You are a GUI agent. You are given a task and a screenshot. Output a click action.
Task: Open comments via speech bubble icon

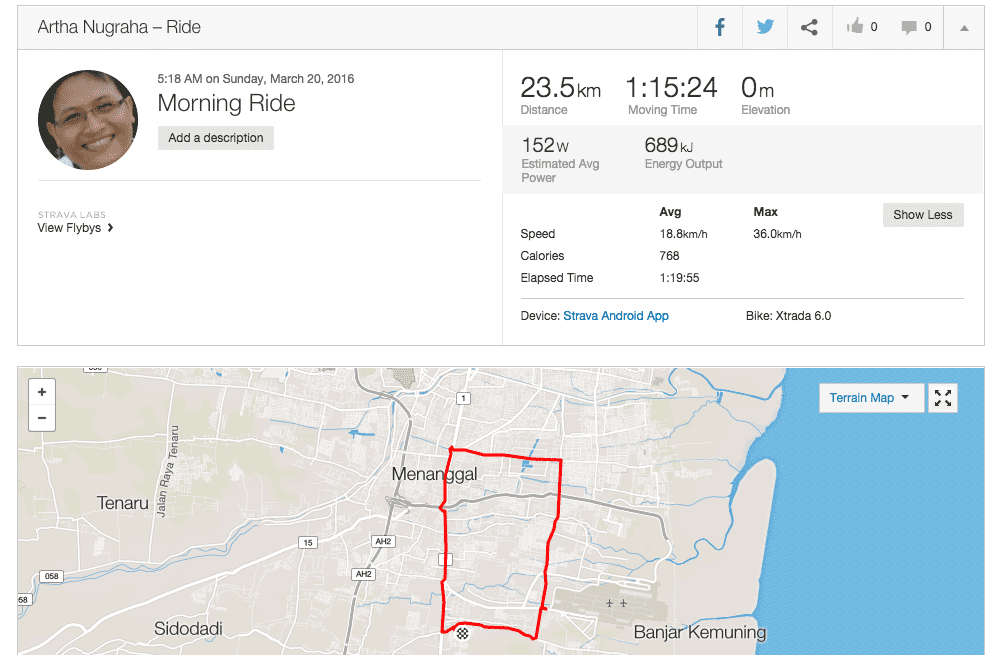click(x=916, y=28)
